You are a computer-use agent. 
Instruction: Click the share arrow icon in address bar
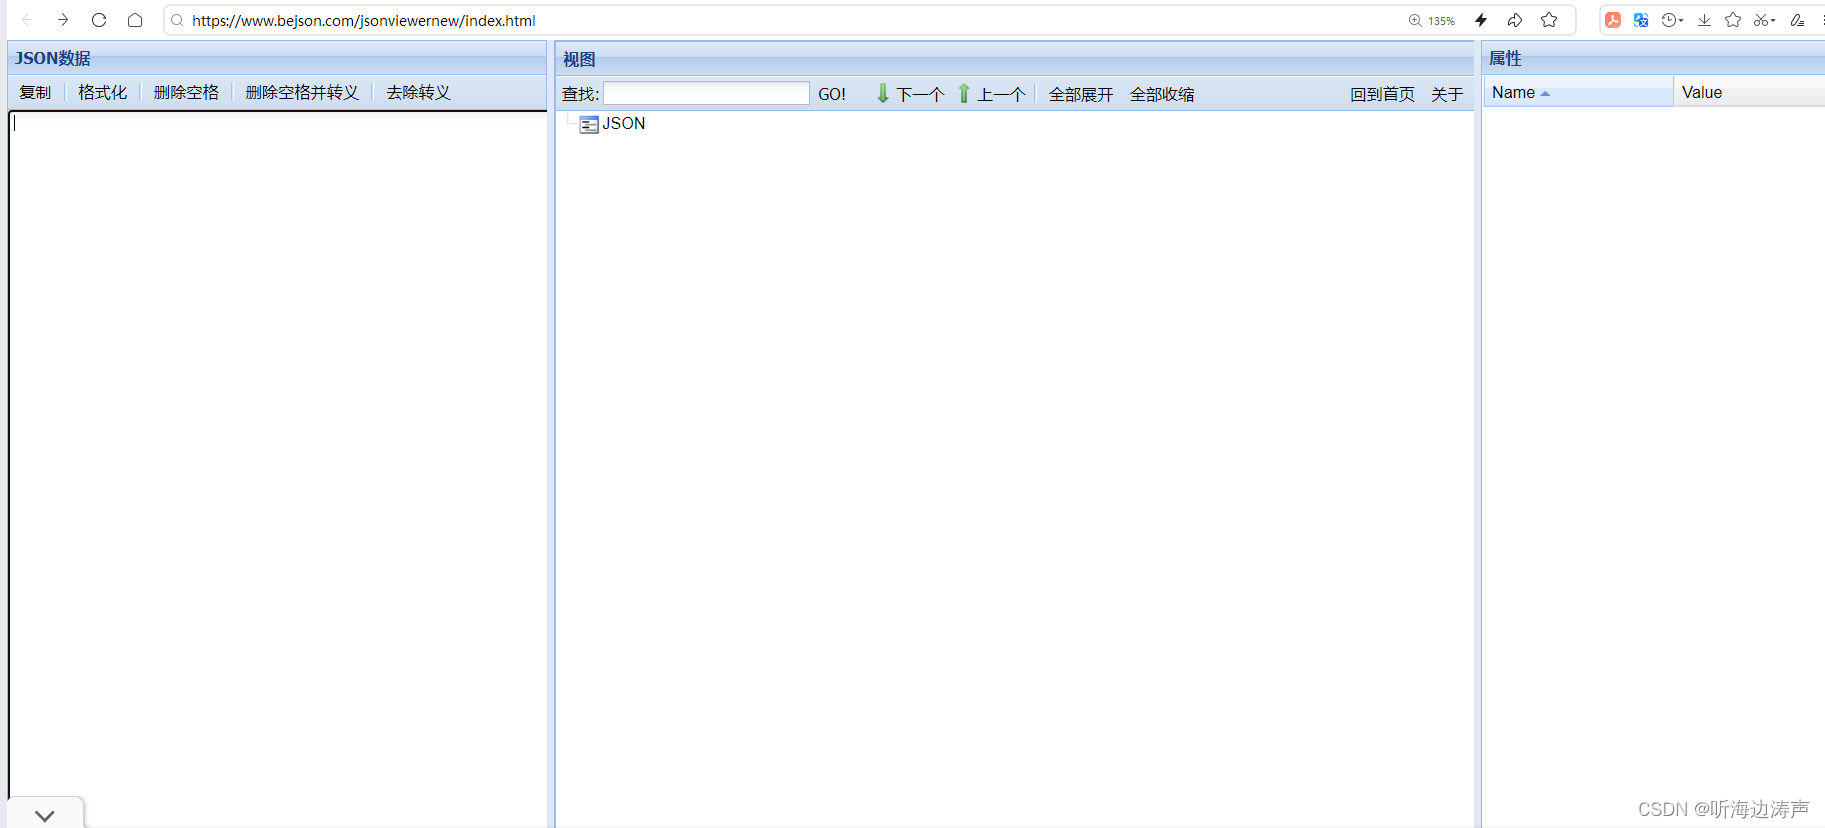click(x=1515, y=20)
